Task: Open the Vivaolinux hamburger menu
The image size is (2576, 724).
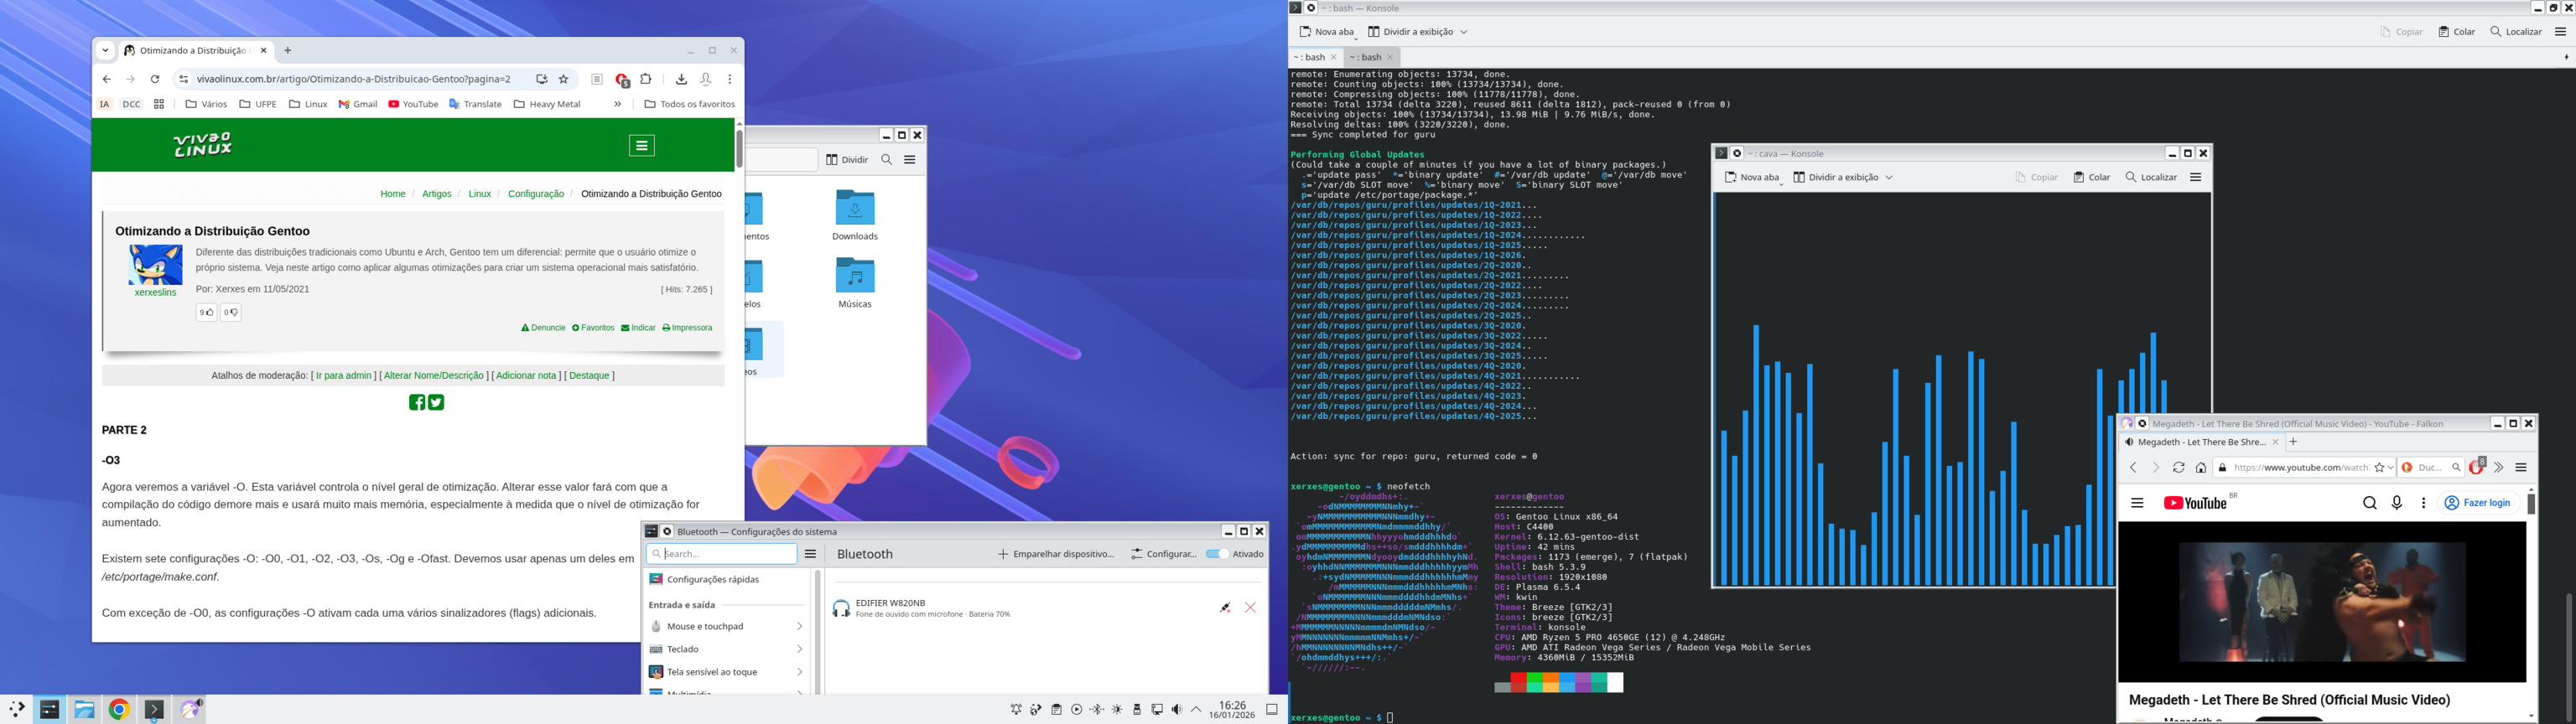Action: point(642,146)
